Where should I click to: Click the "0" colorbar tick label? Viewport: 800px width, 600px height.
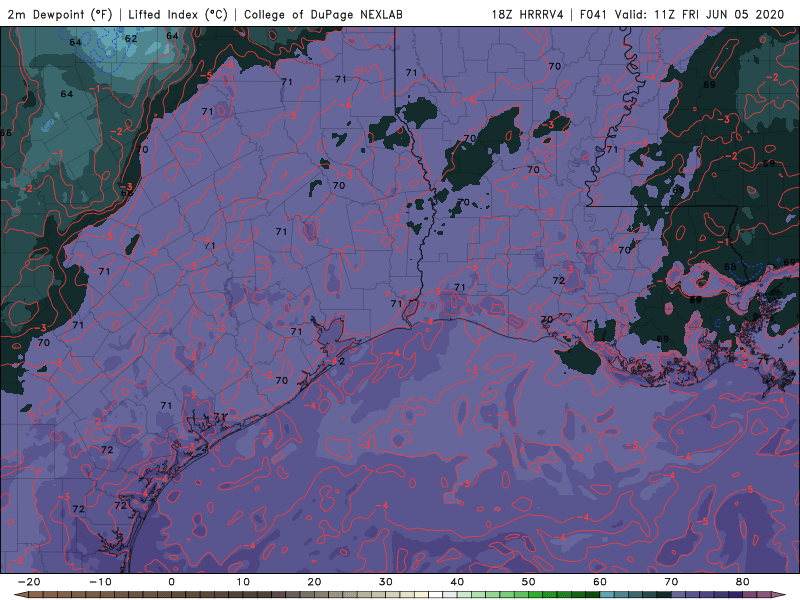171,582
